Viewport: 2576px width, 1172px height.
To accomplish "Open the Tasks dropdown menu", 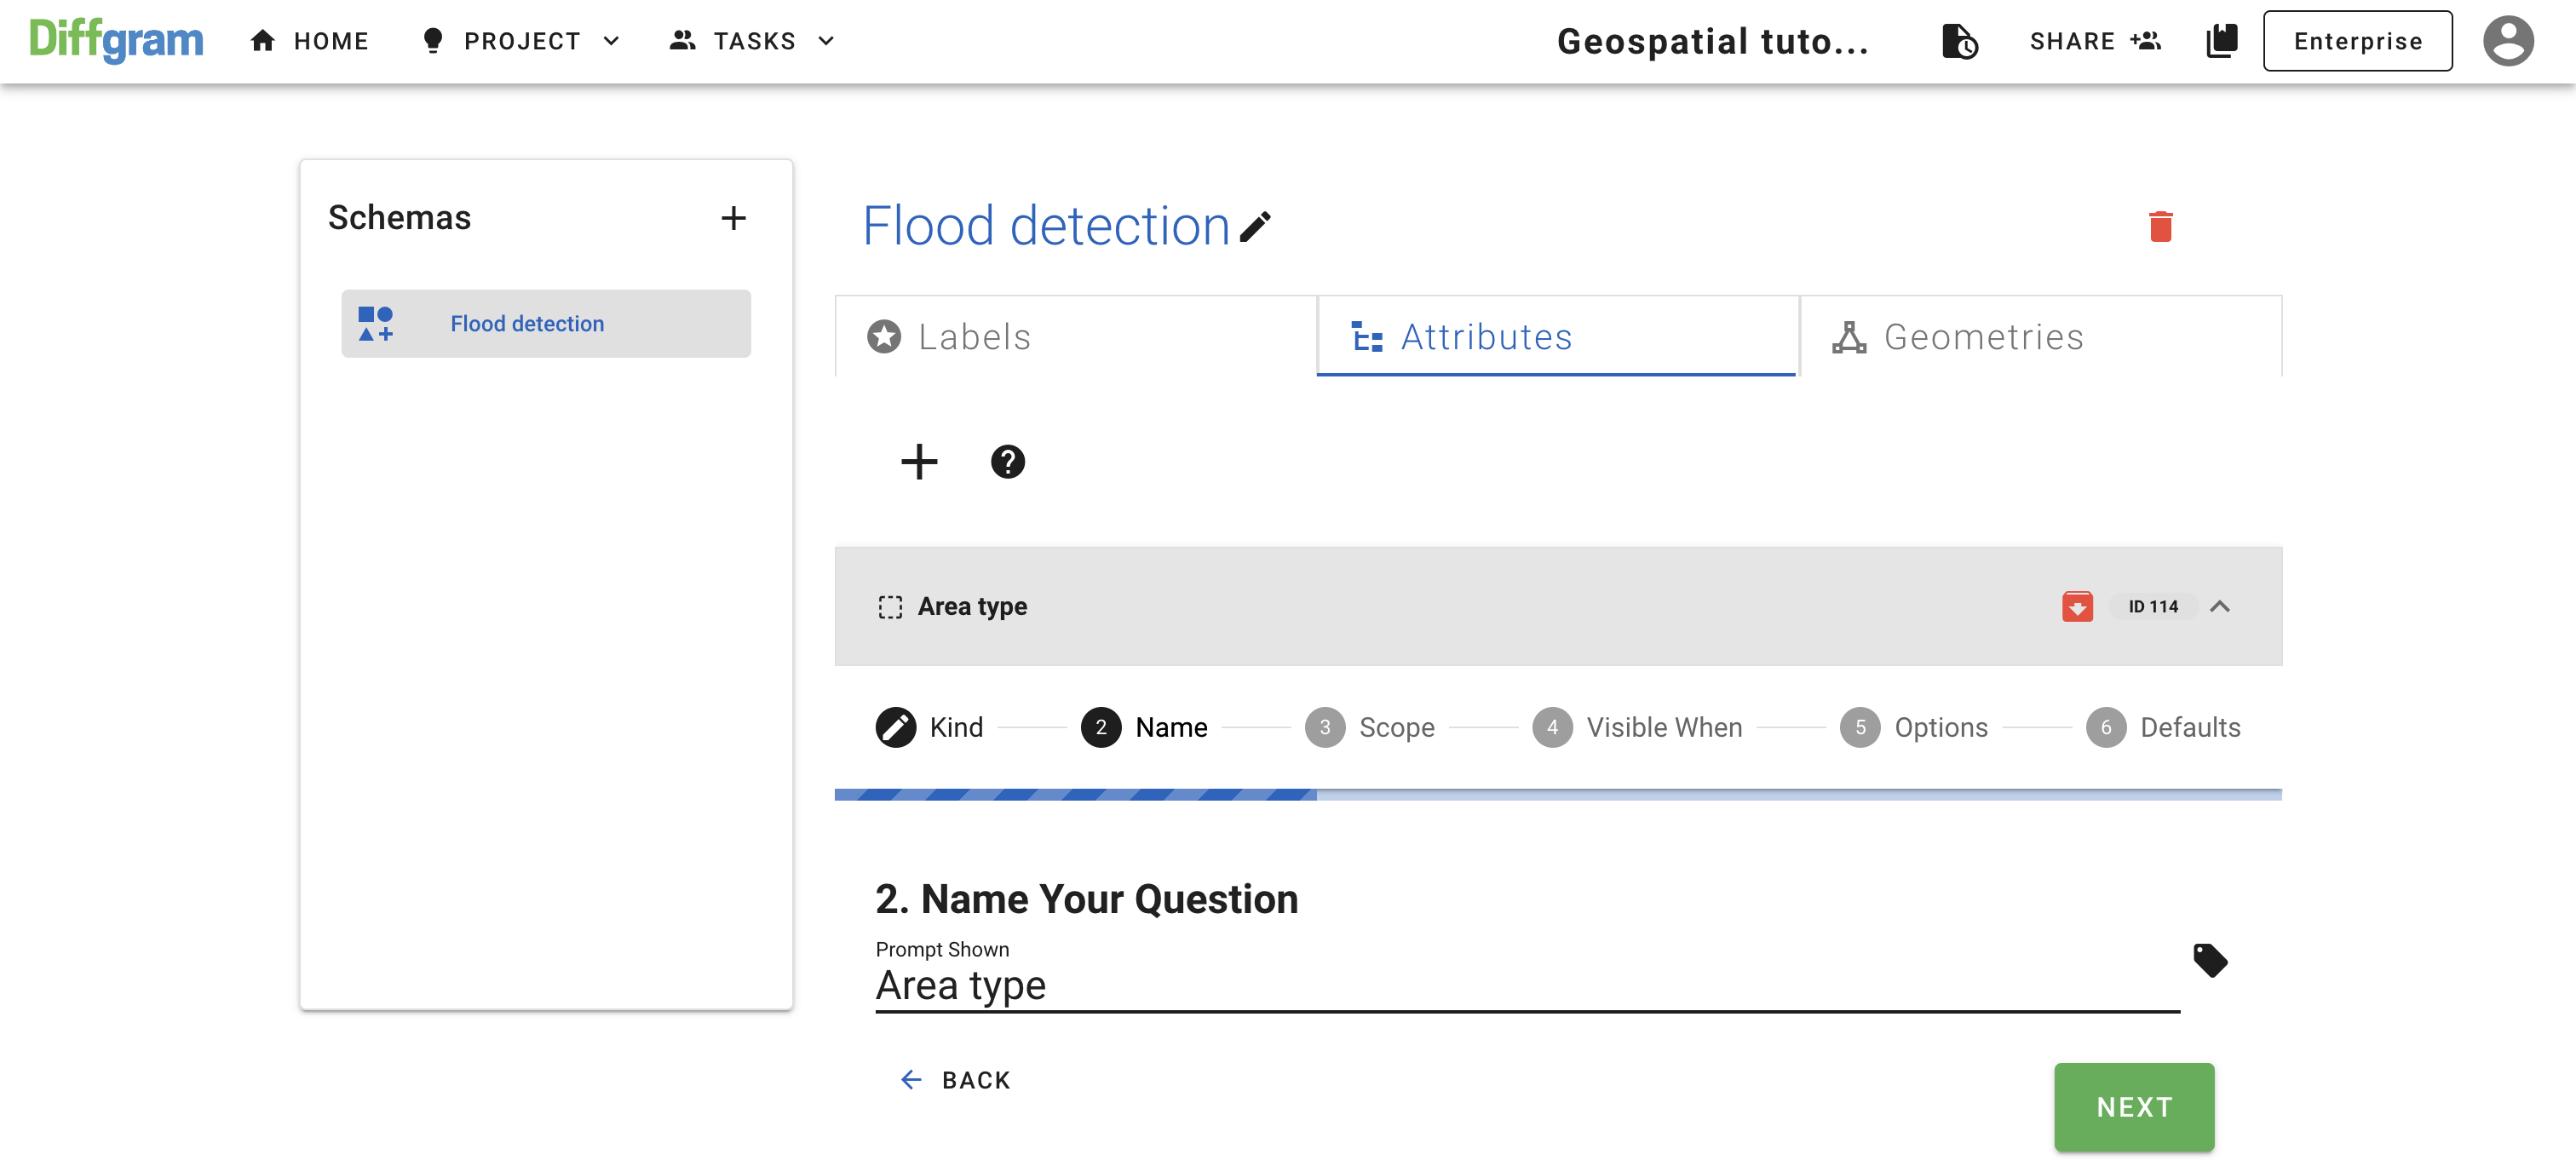I will pos(752,41).
